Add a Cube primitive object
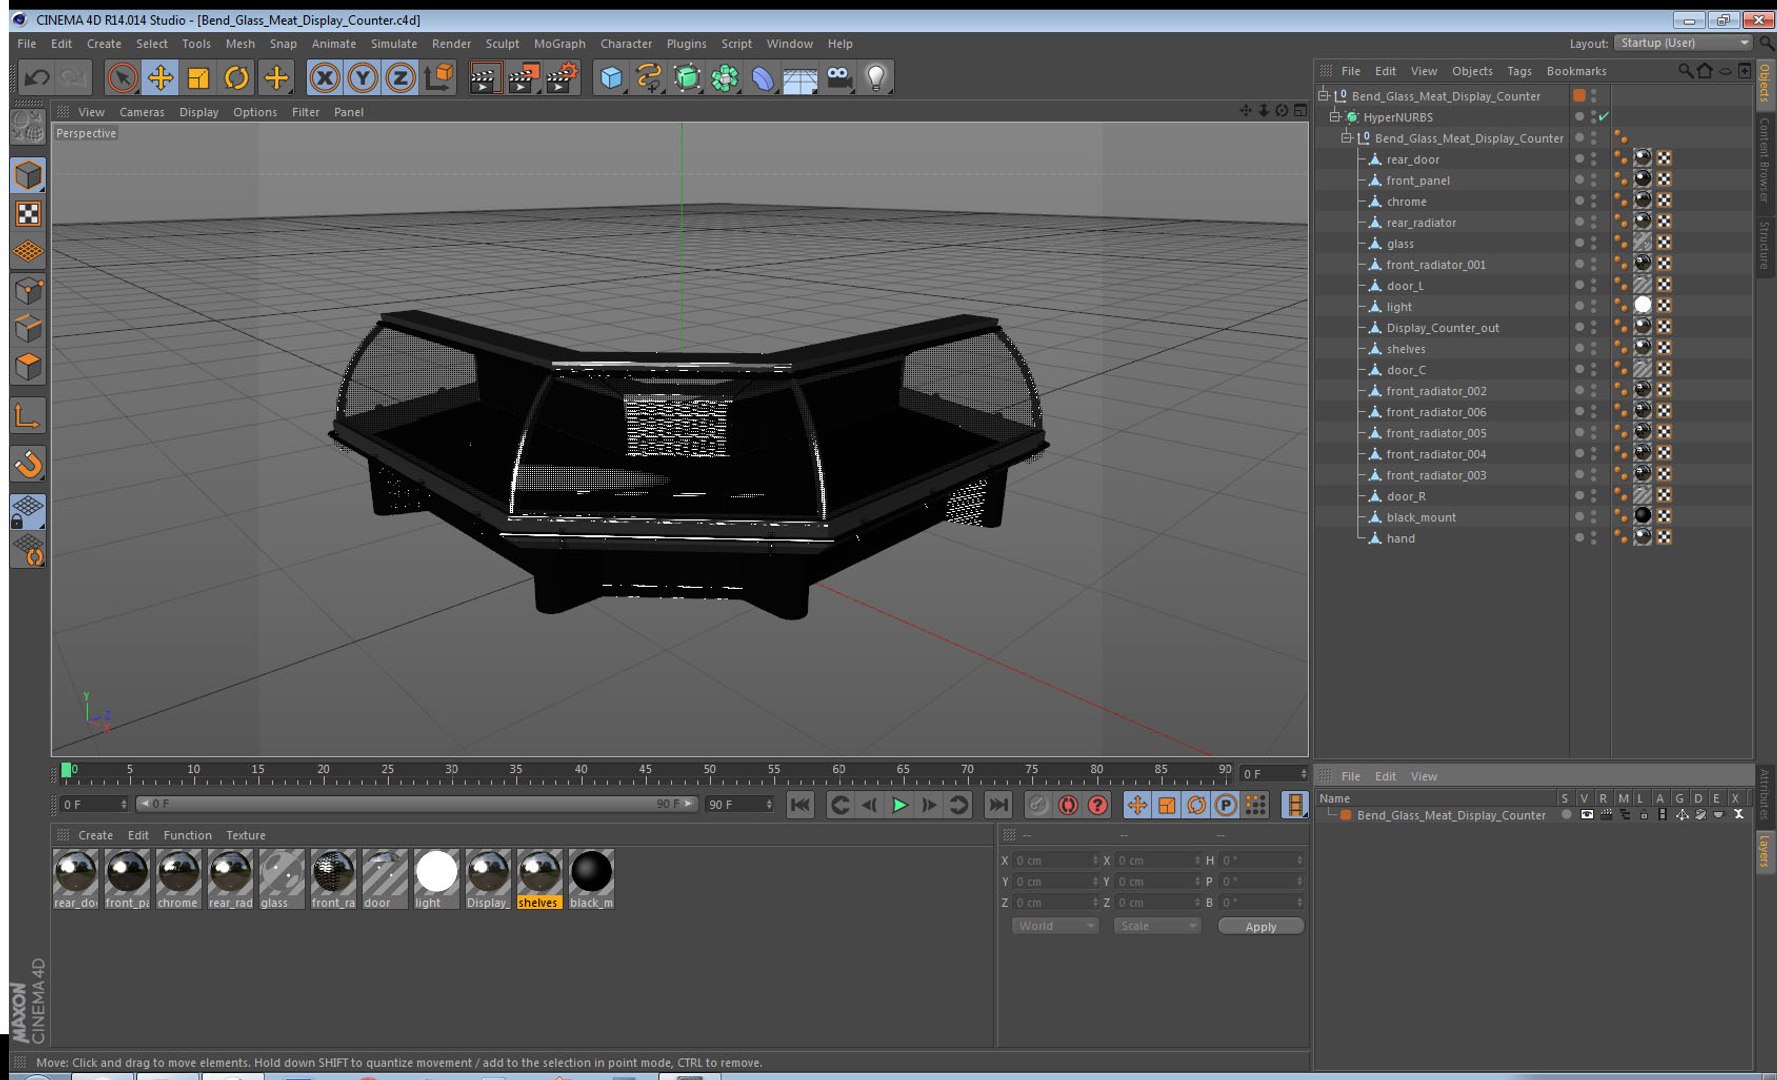1777x1080 pixels. [x=611, y=78]
